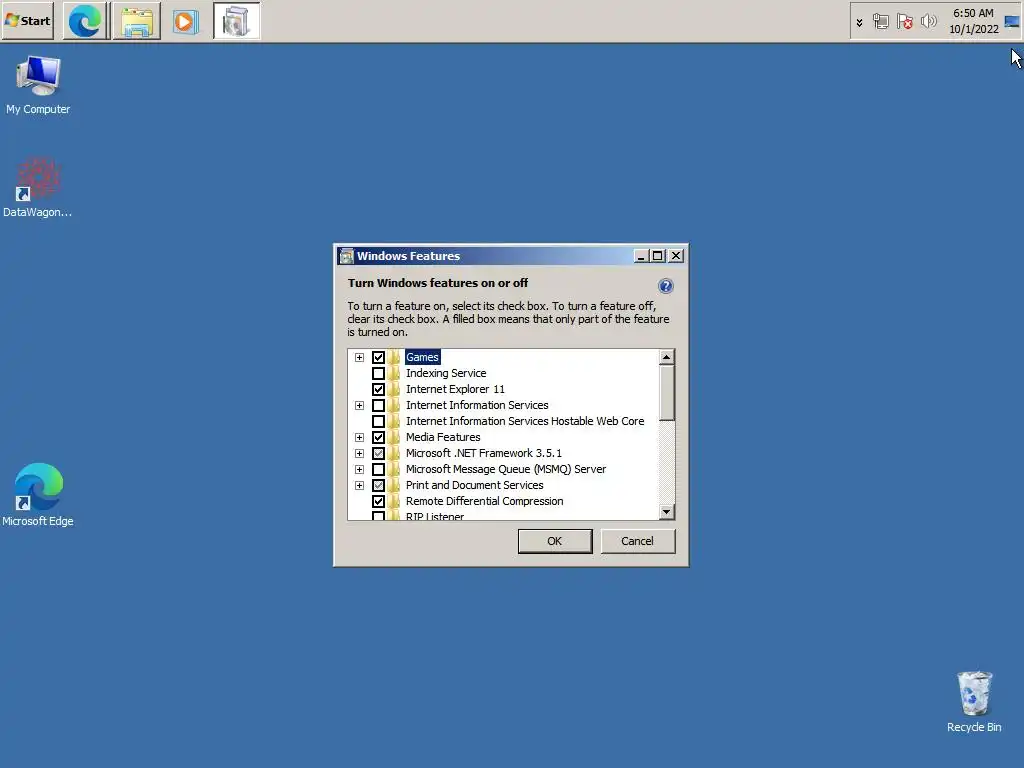Select the Indexing Service row text
1024x768 pixels.
(x=446, y=374)
